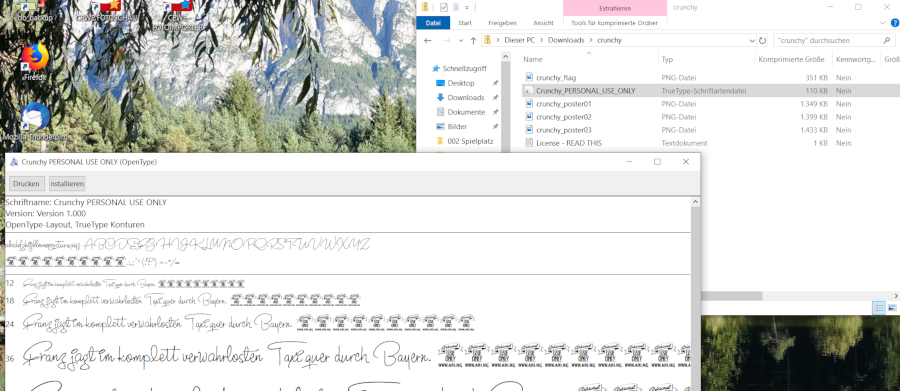Click the crunchy search input field

[x=828, y=41]
